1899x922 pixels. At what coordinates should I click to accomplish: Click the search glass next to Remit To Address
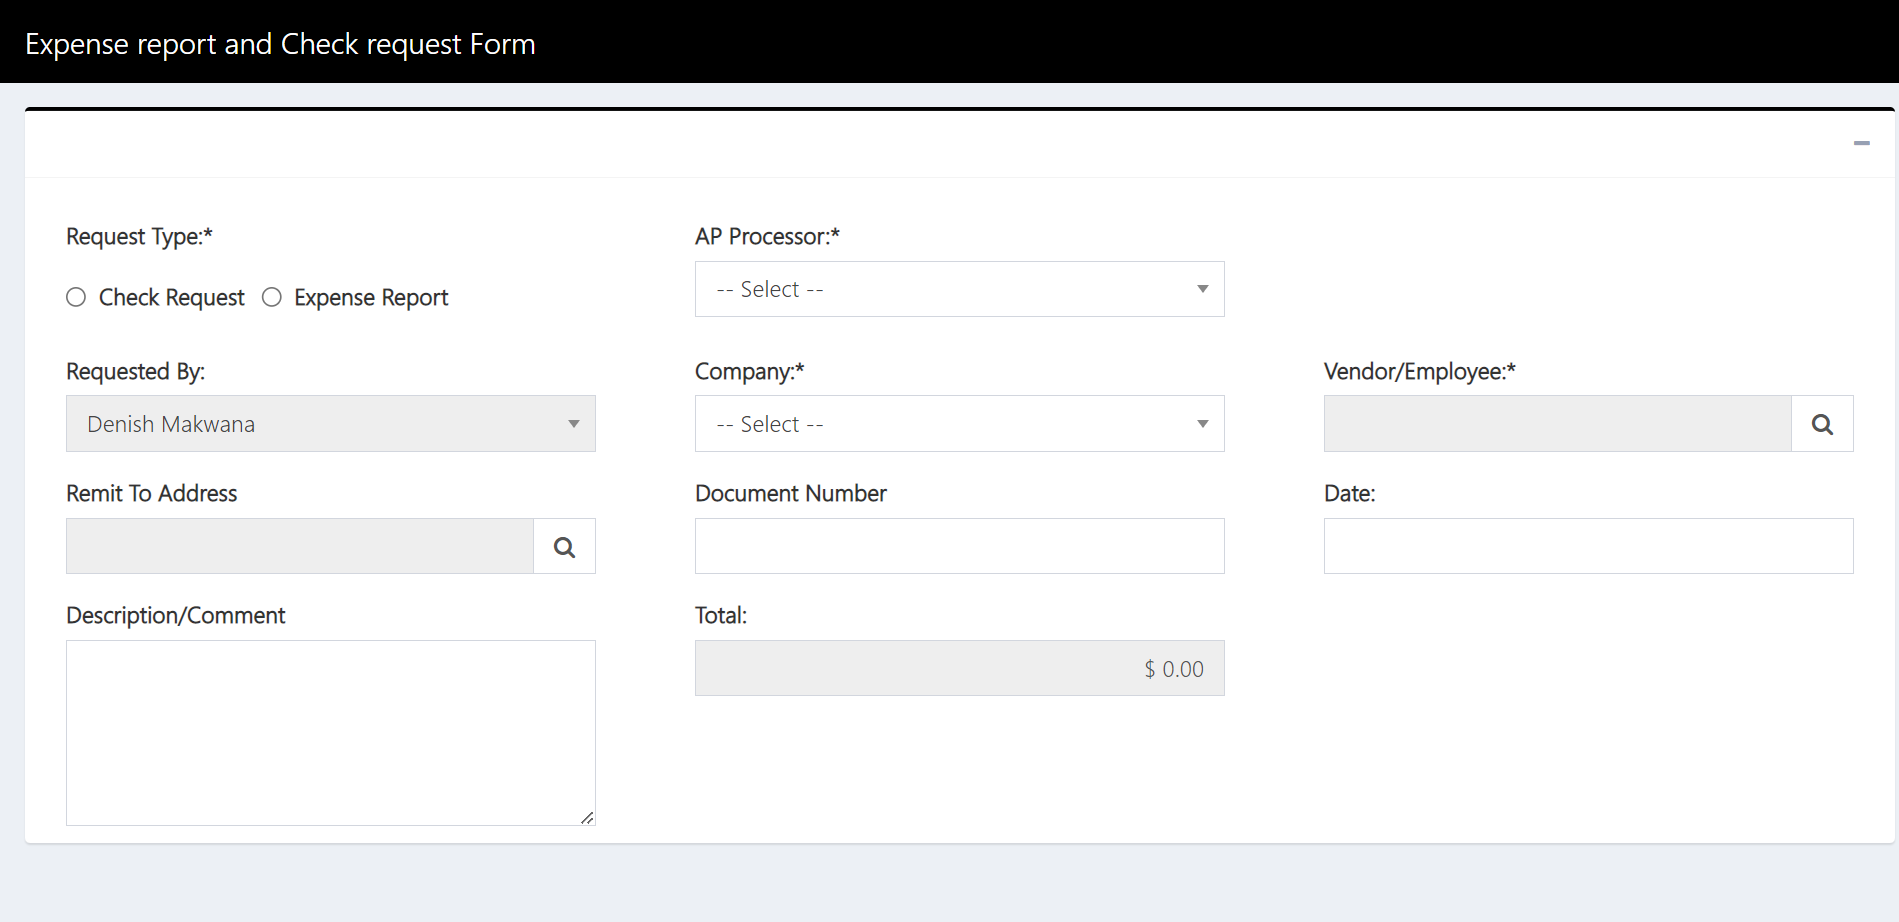coord(563,546)
